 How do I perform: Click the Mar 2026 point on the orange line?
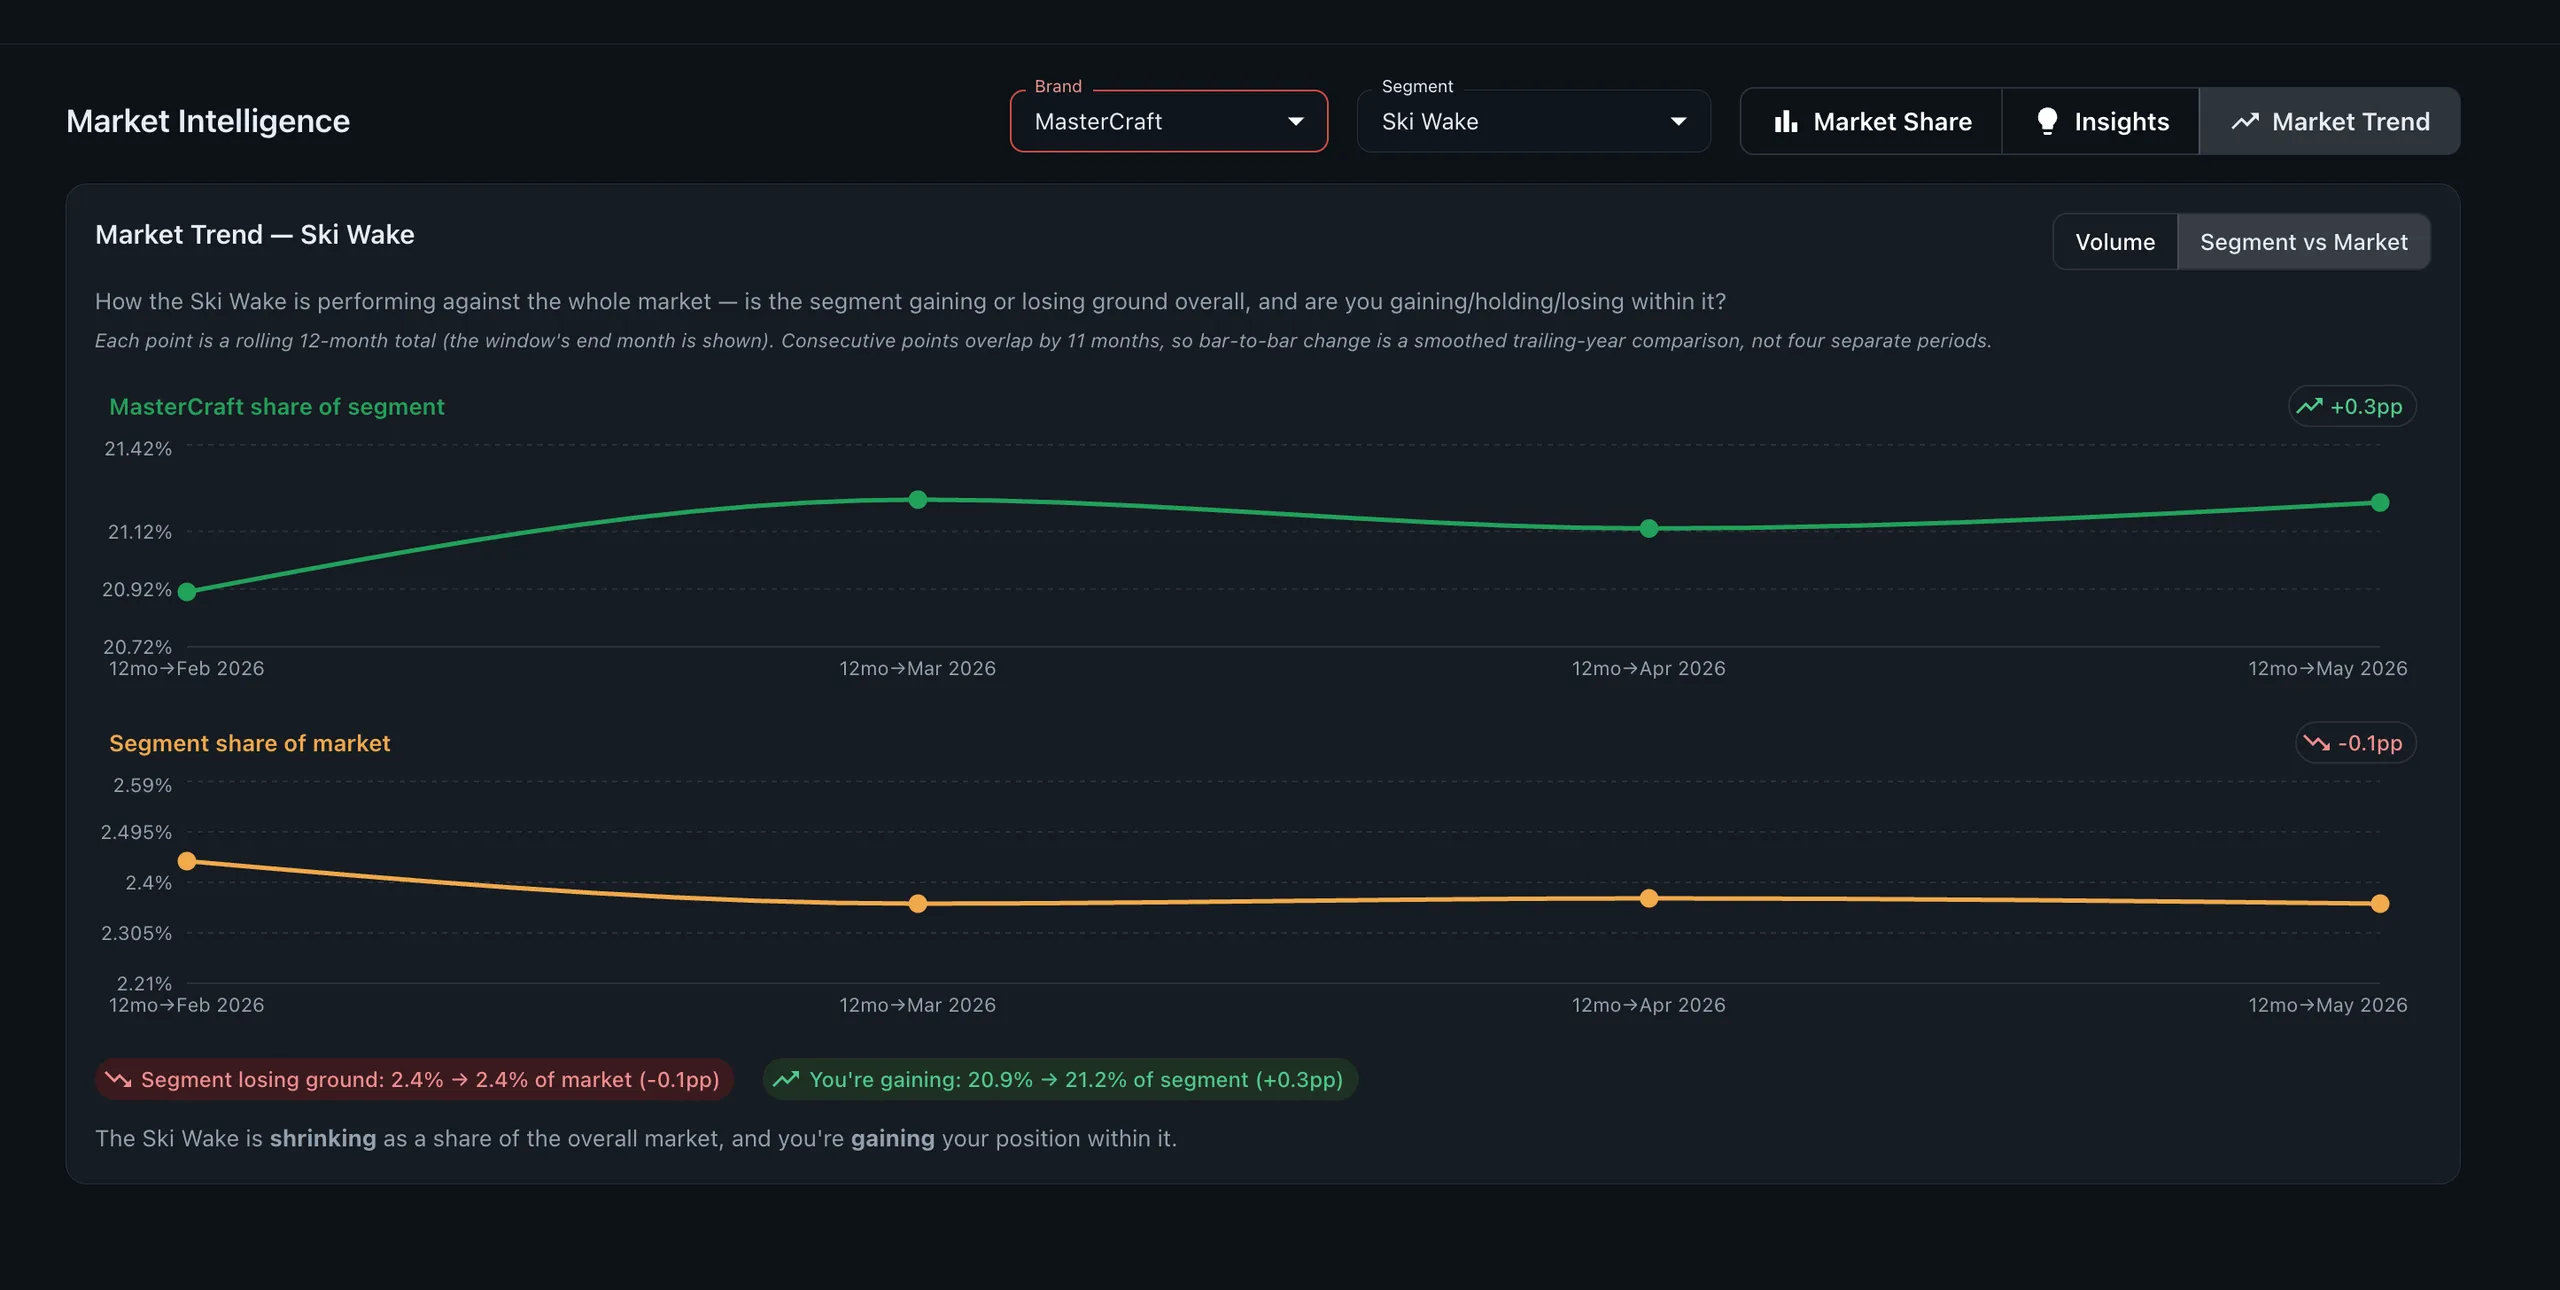pyautogui.click(x=918, y=904)
